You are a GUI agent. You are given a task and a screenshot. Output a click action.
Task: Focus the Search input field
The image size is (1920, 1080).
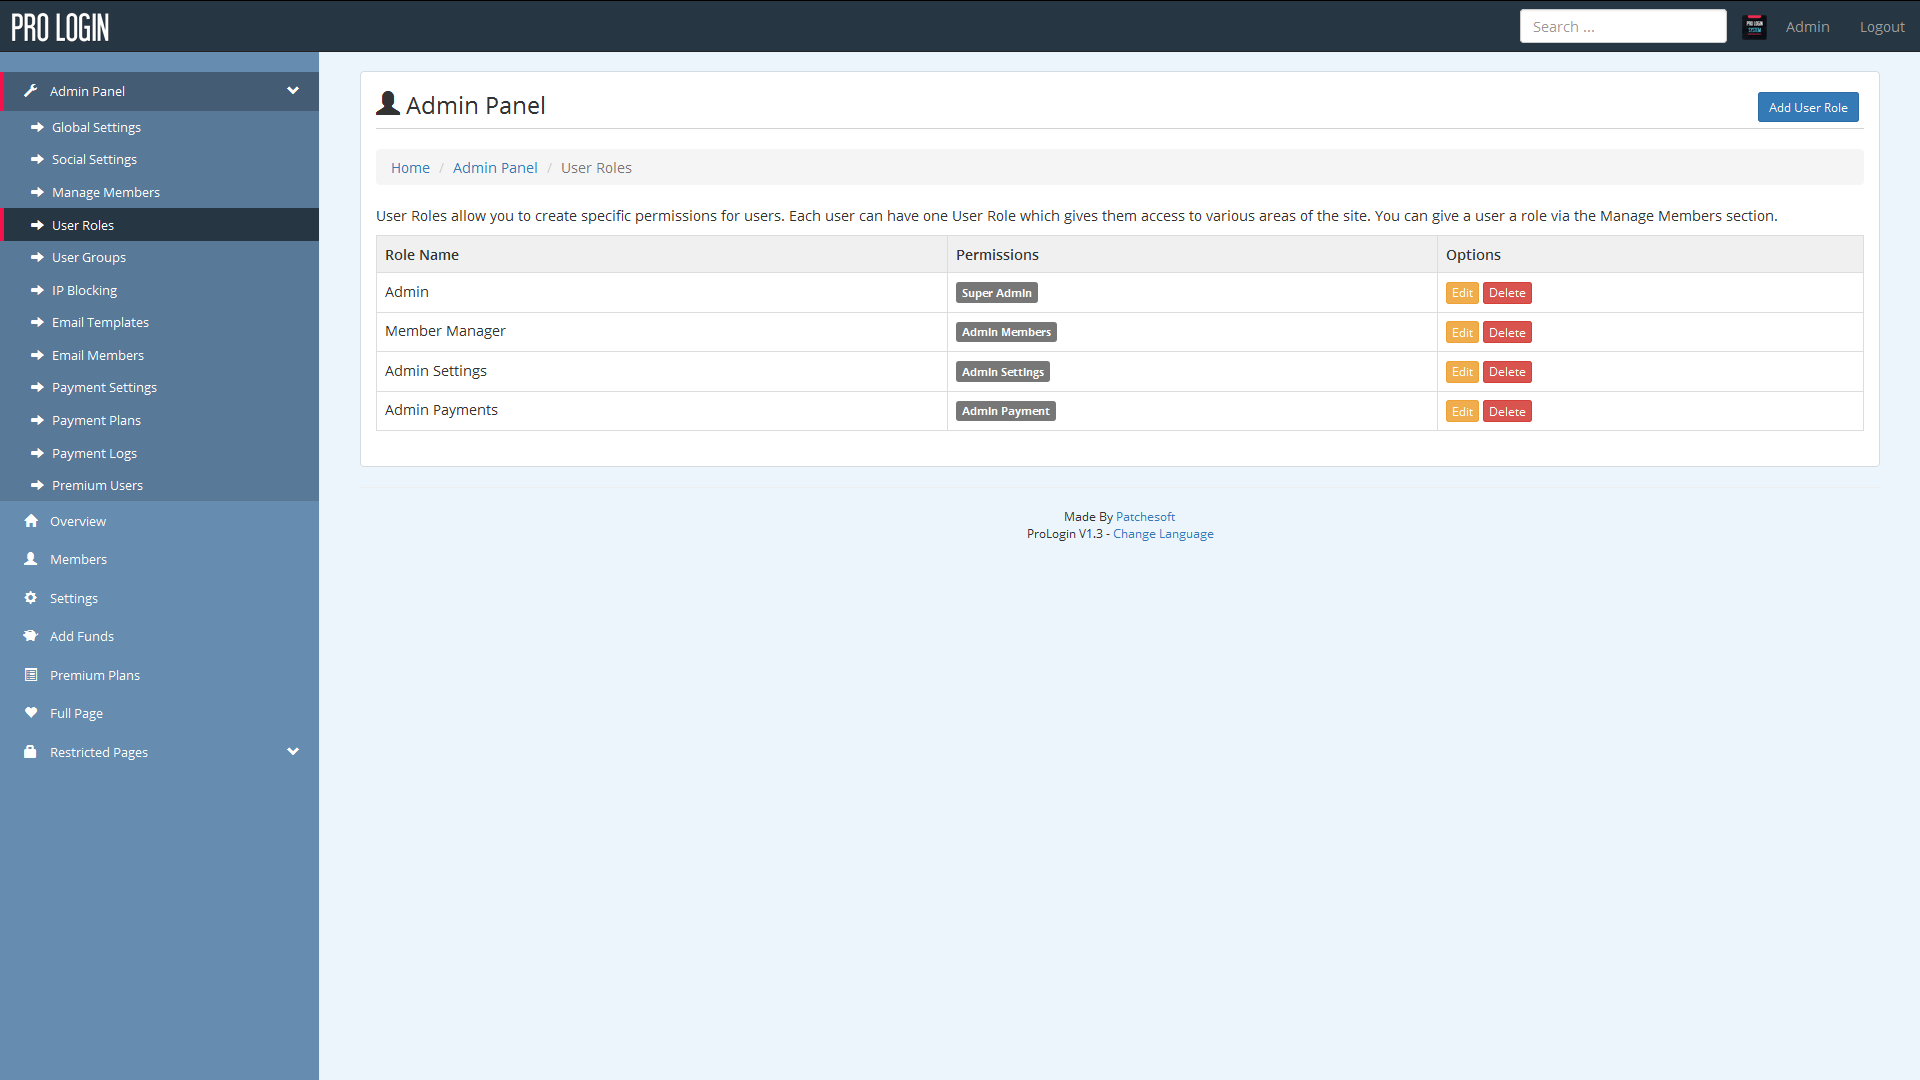pos(1622,27)
